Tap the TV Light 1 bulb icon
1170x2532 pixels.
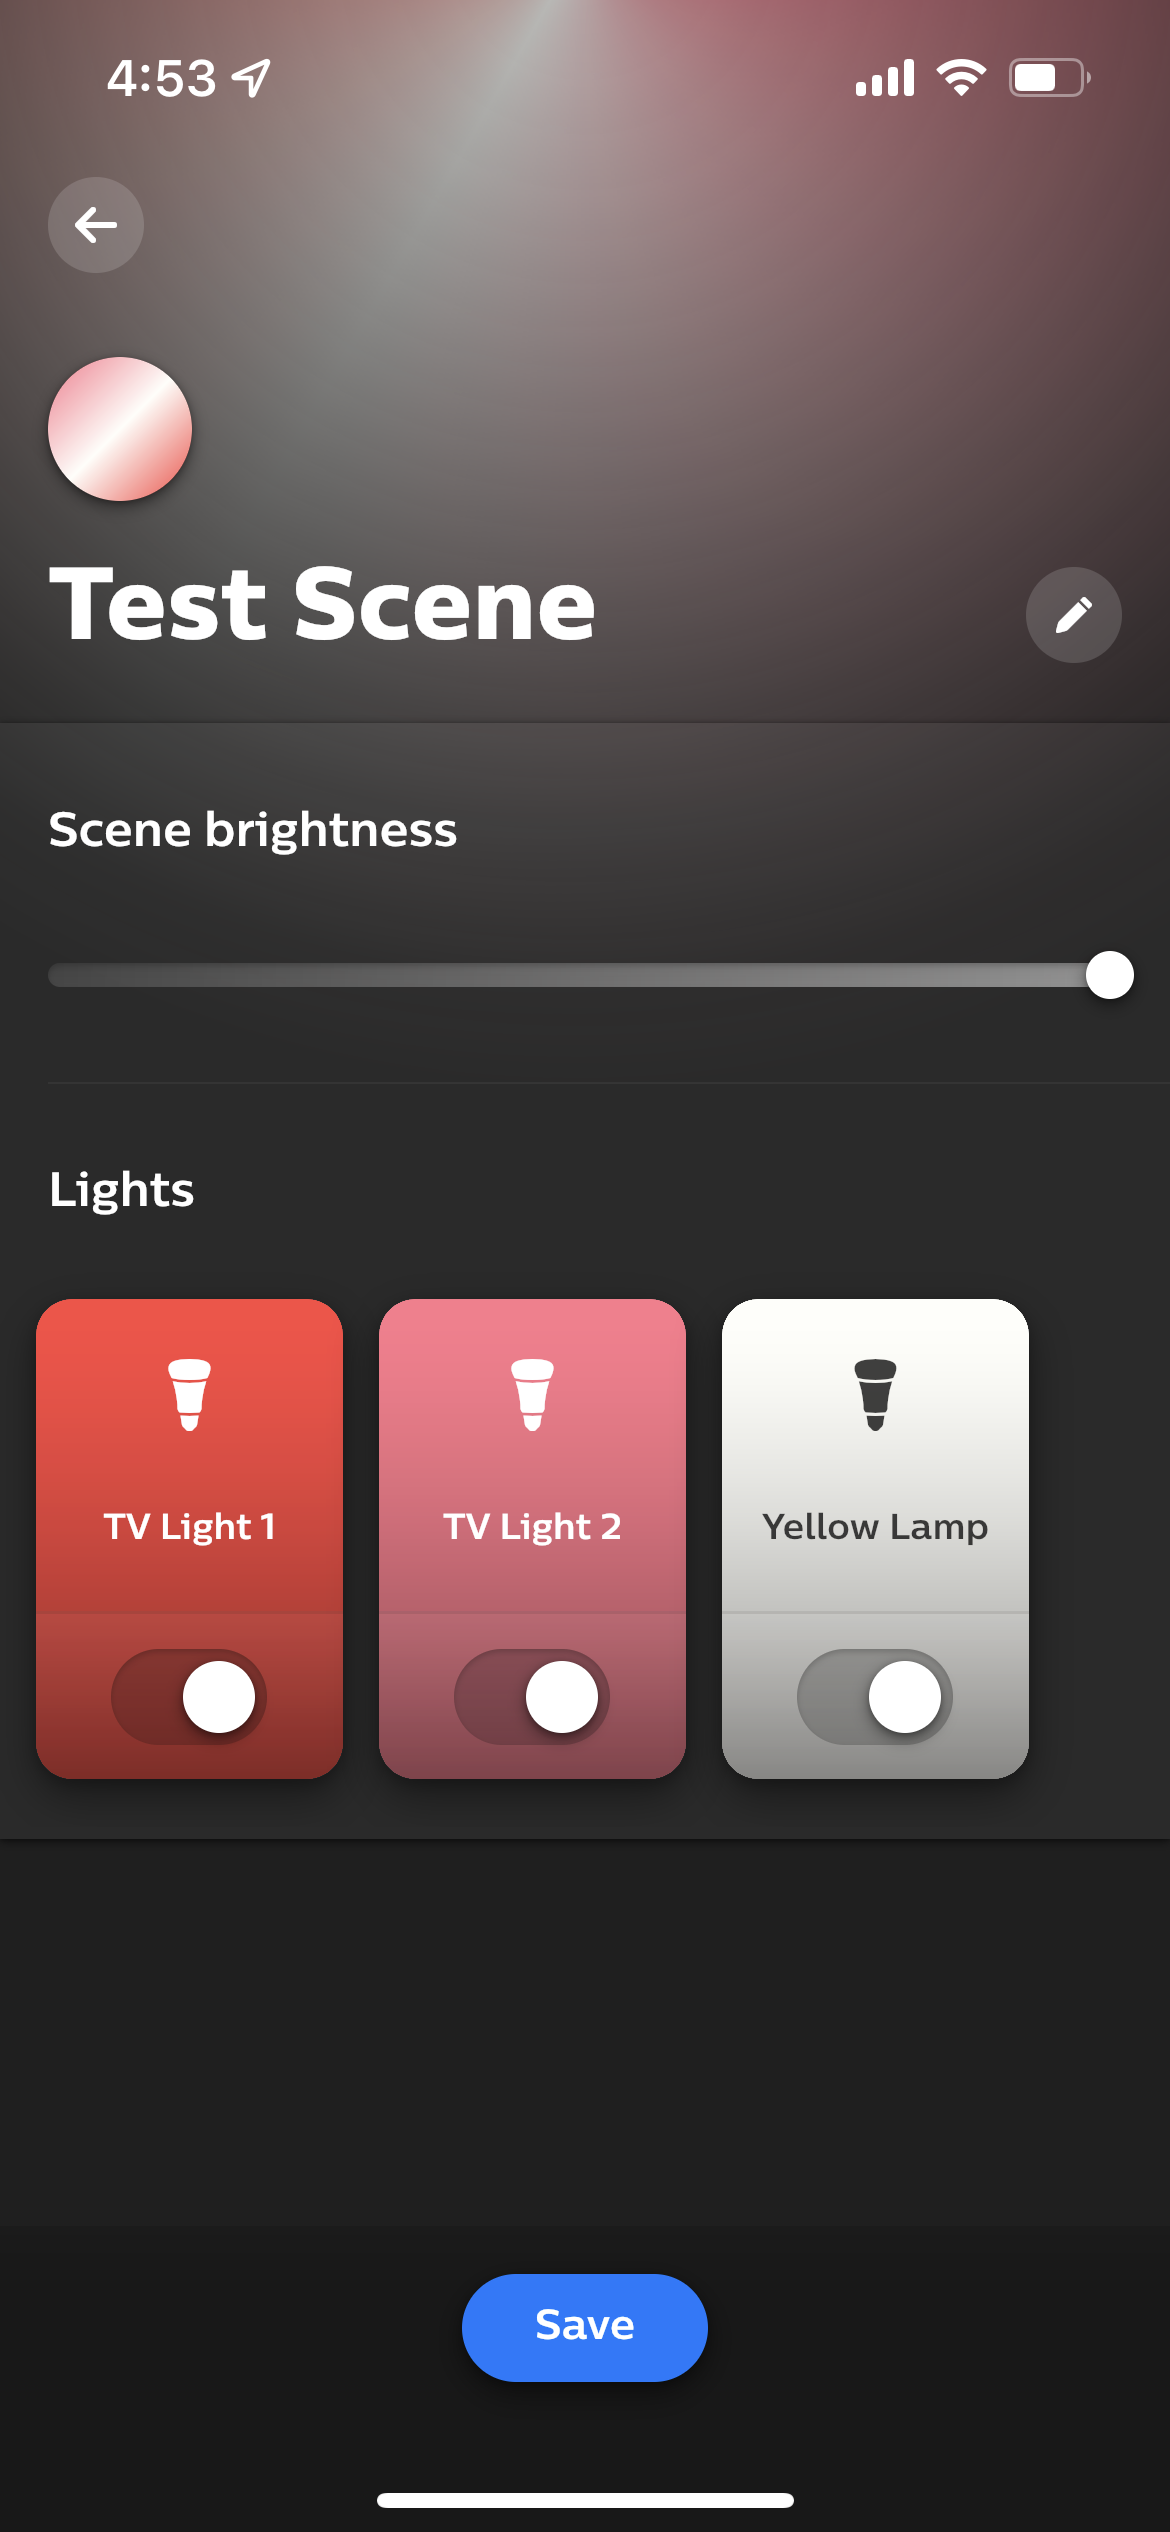click(189, 1394)
